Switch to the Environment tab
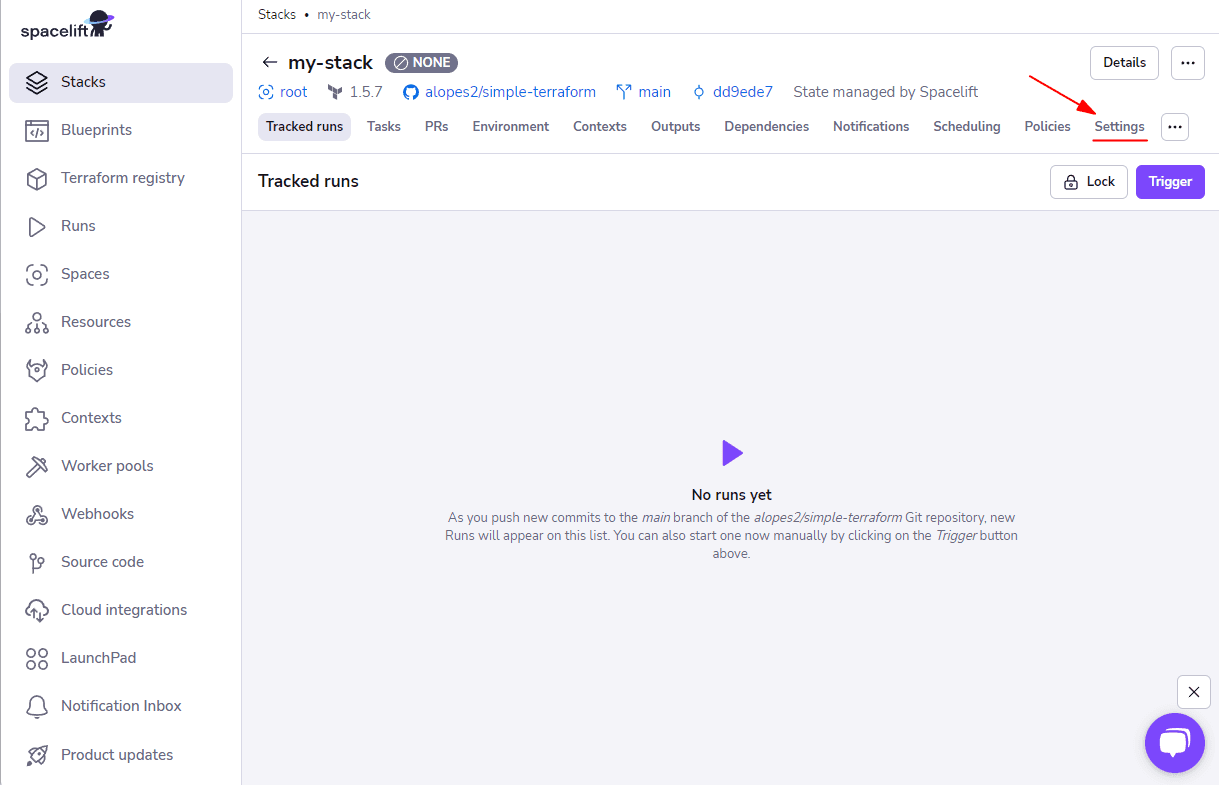Screen dimensions: 1219x785 tap(511, 127)
